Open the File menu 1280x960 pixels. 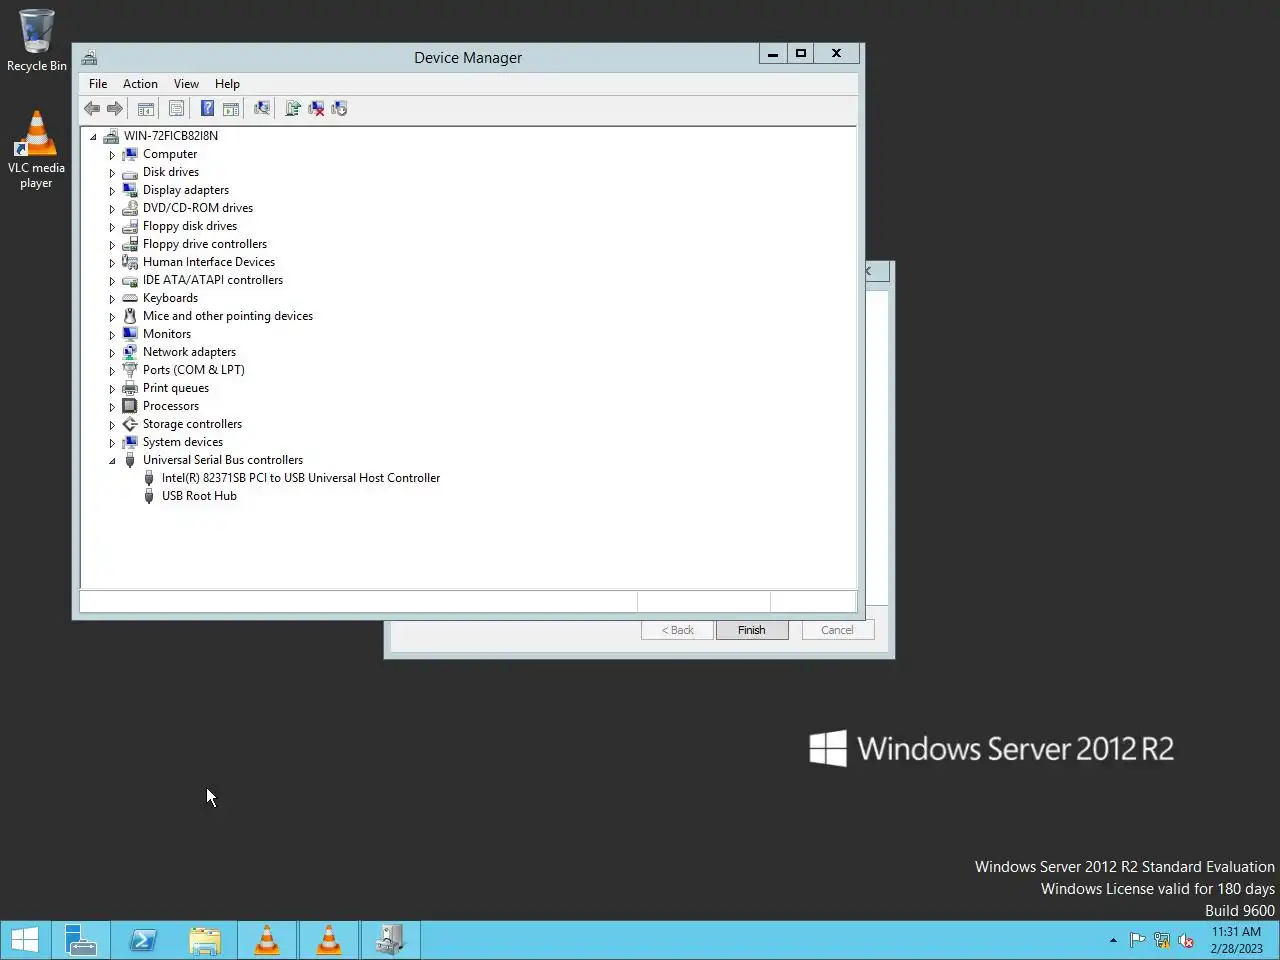(x=98, y=84)
